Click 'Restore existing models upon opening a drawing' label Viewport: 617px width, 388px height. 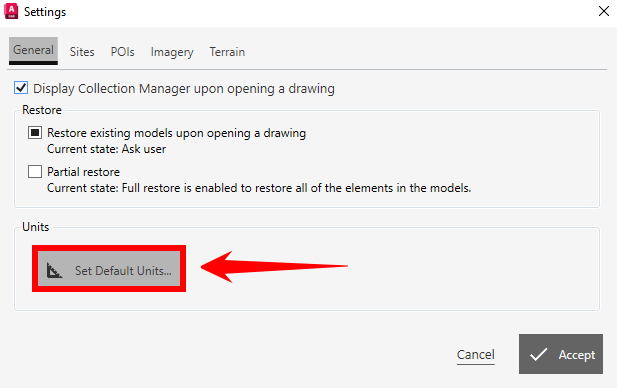pos(176,133)
